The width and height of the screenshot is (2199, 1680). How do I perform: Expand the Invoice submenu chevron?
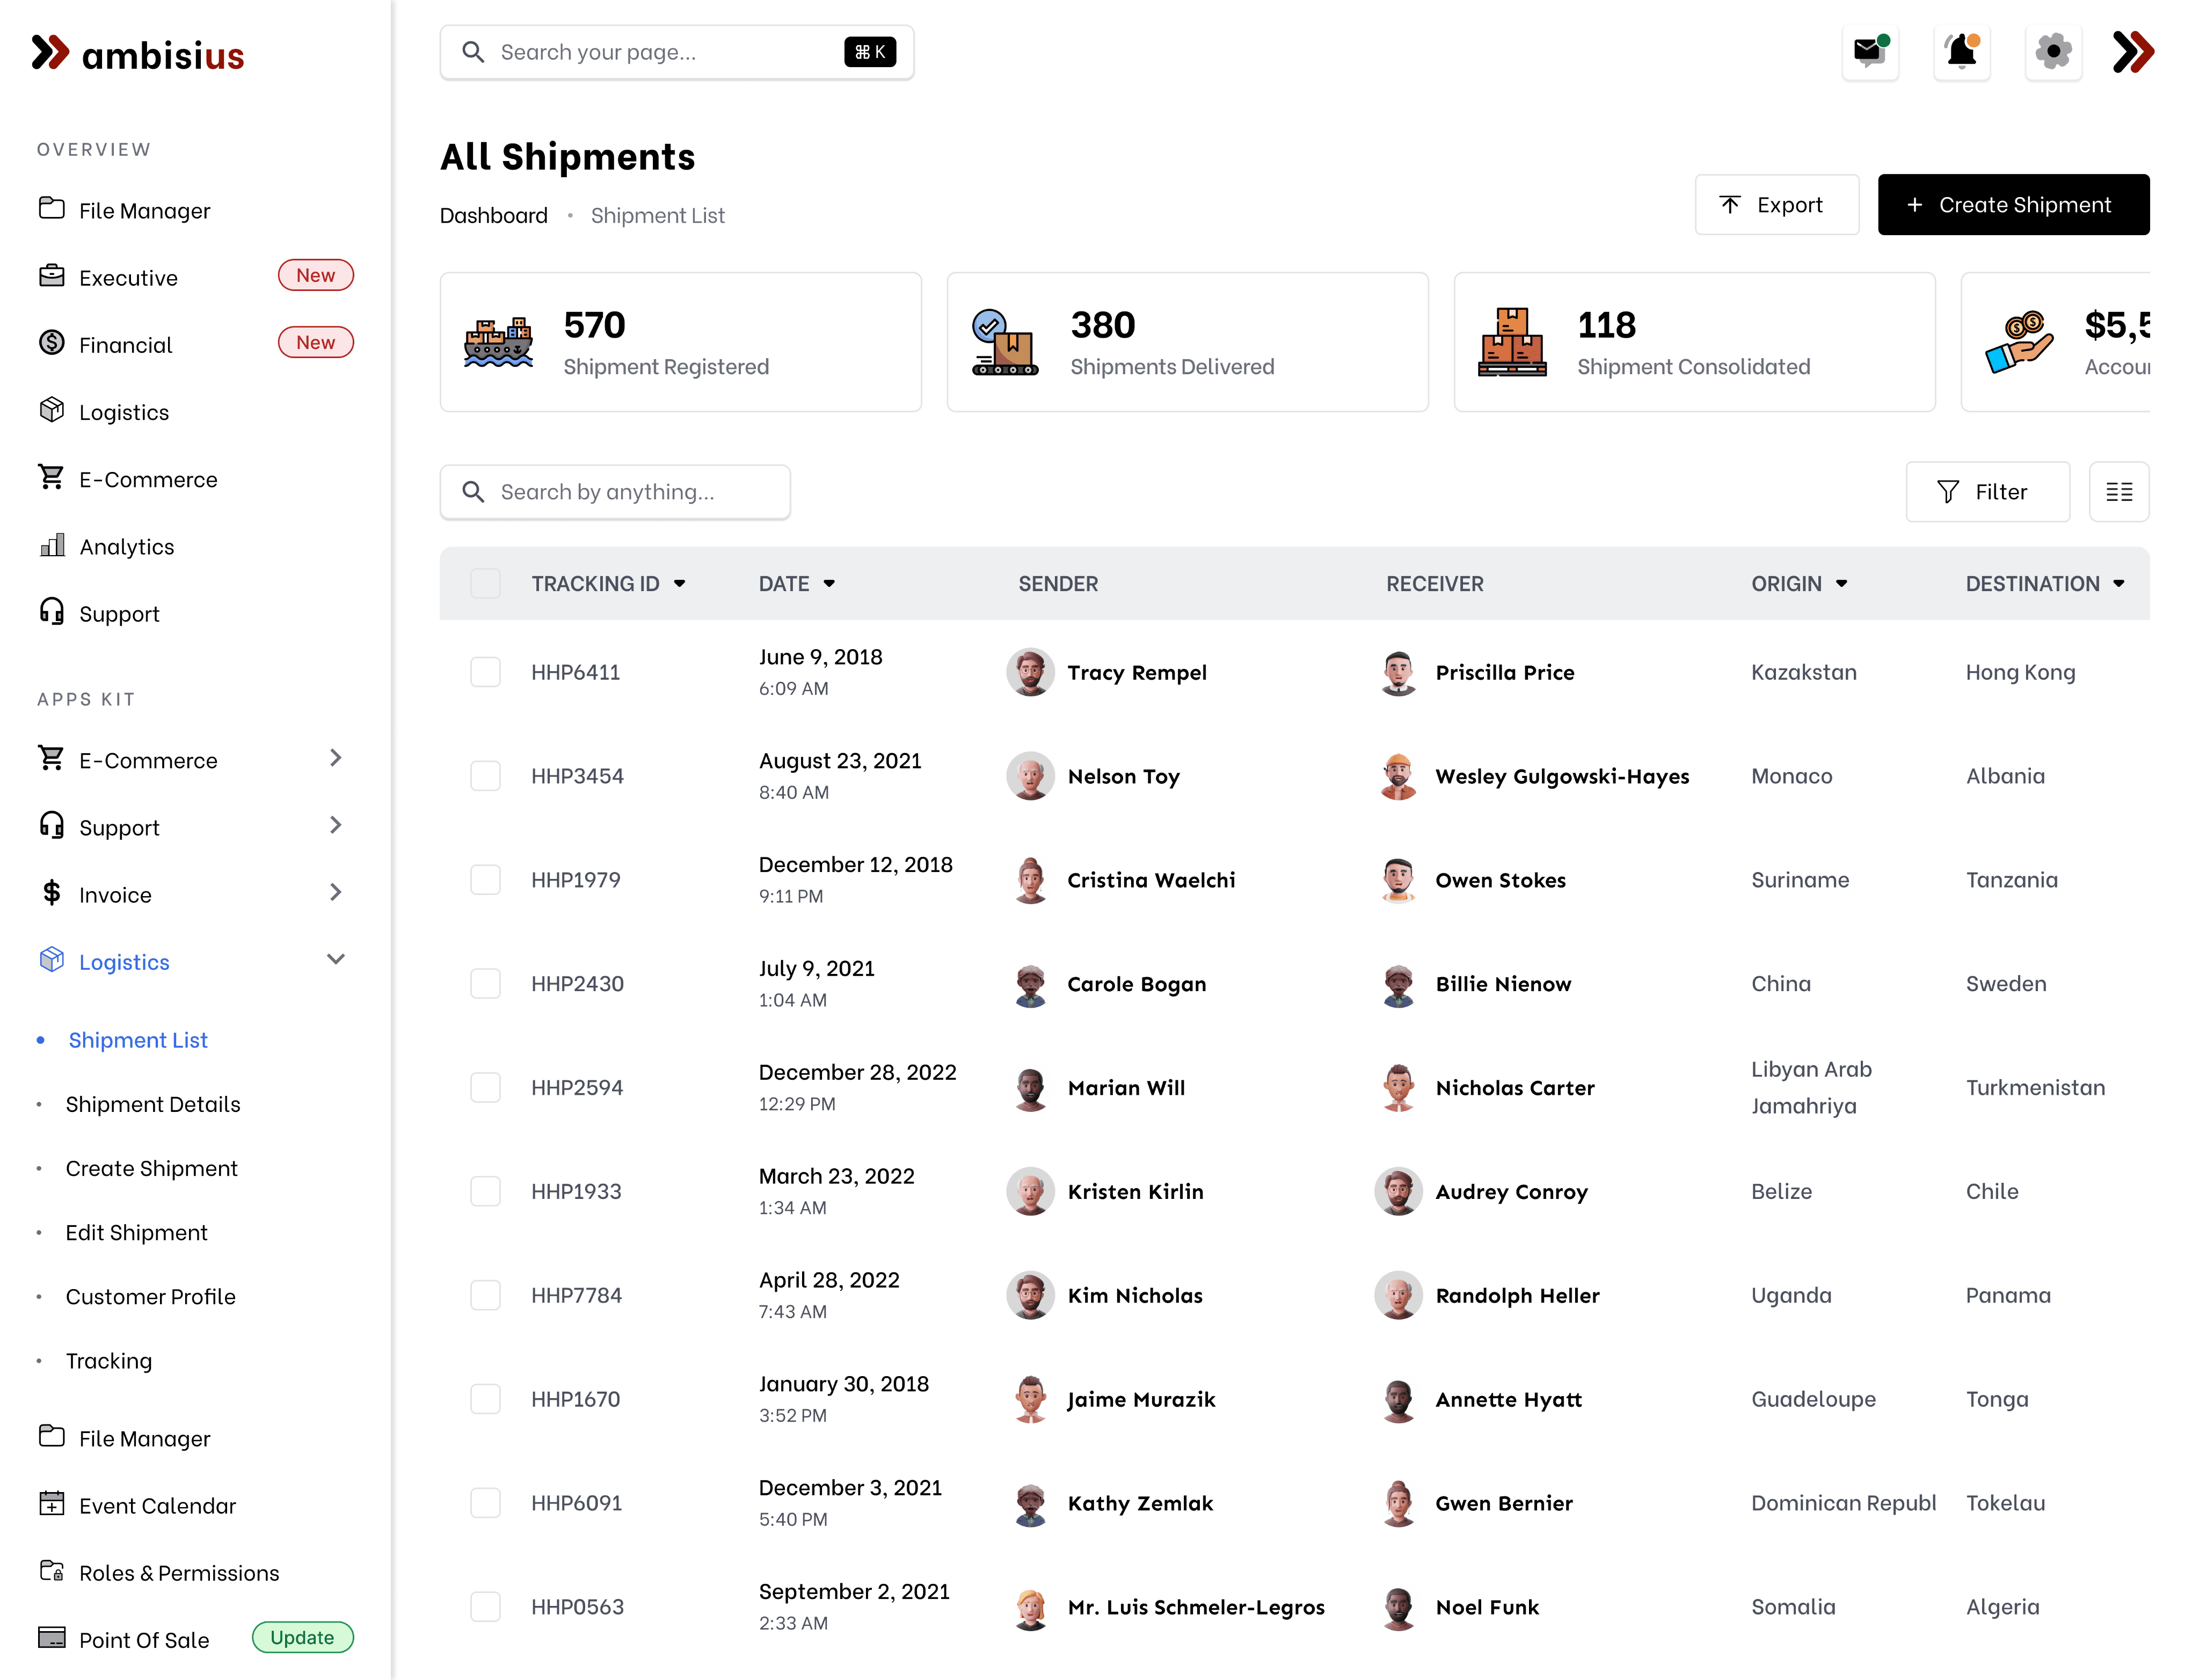(x=336, y=893)
